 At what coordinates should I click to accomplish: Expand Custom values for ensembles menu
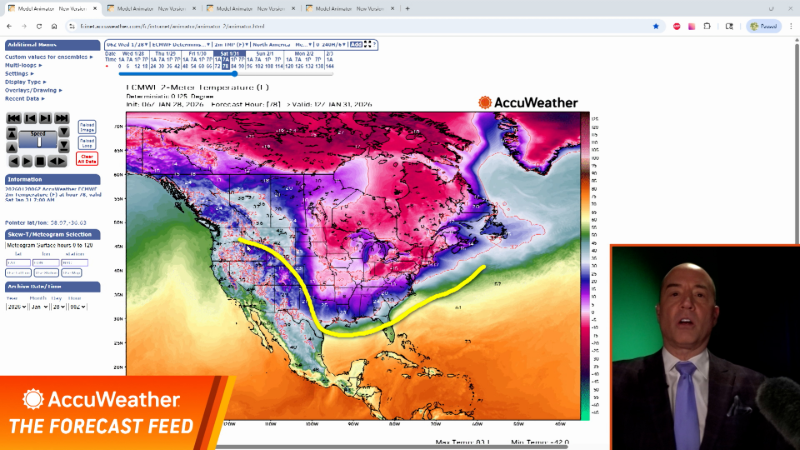[49, 57]
